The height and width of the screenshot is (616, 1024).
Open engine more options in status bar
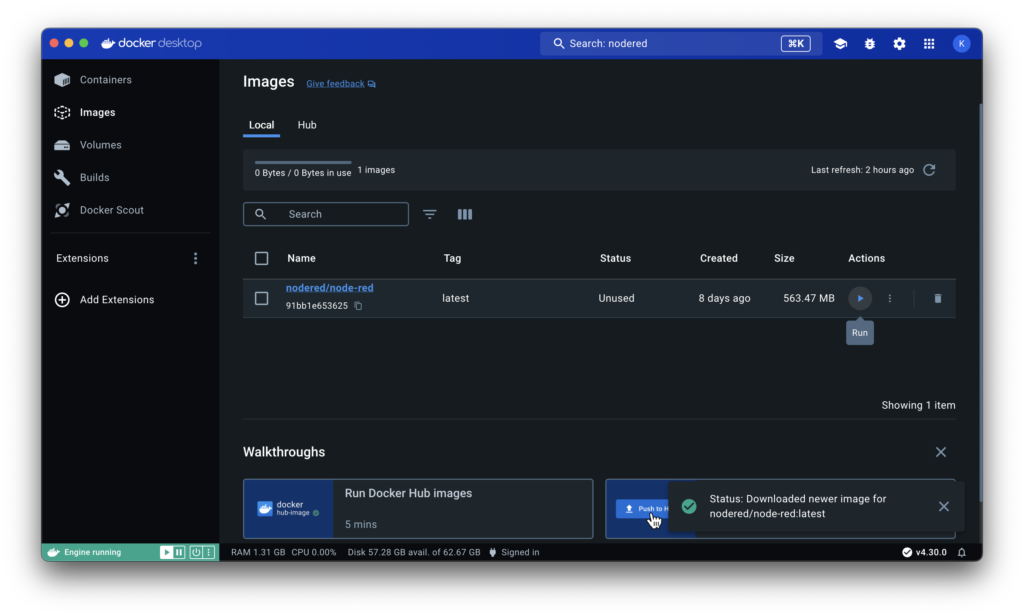(209, 553)
